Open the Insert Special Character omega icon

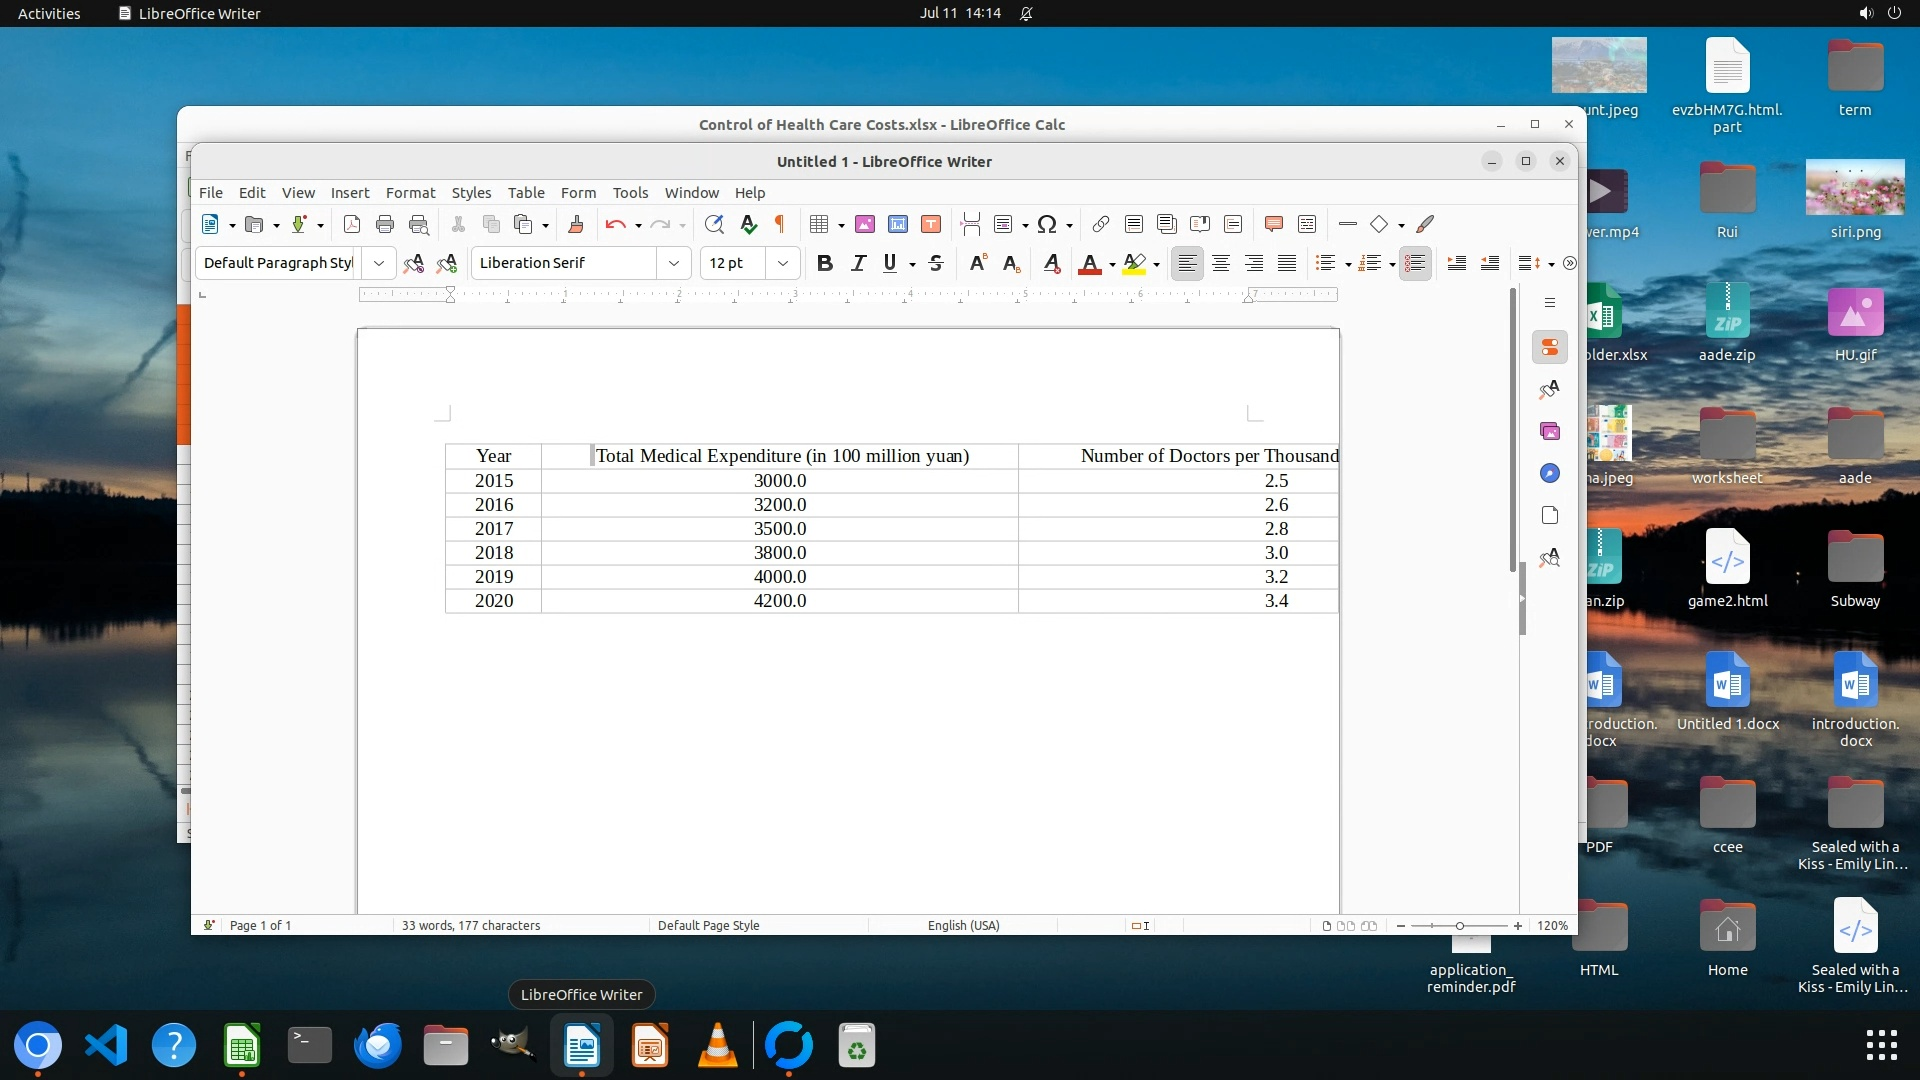tap(1047, 224)
